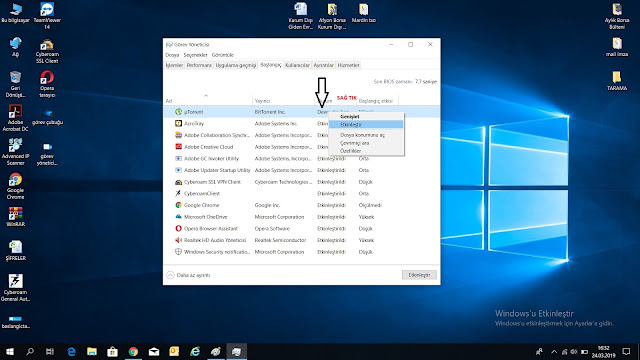Open File Explorer from the taskbar

coord(92,351)
